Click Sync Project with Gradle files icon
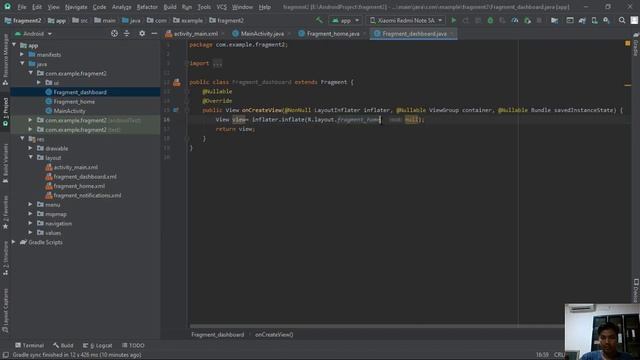This screenshot has height=360, width=640. click(x=582, y=20)
